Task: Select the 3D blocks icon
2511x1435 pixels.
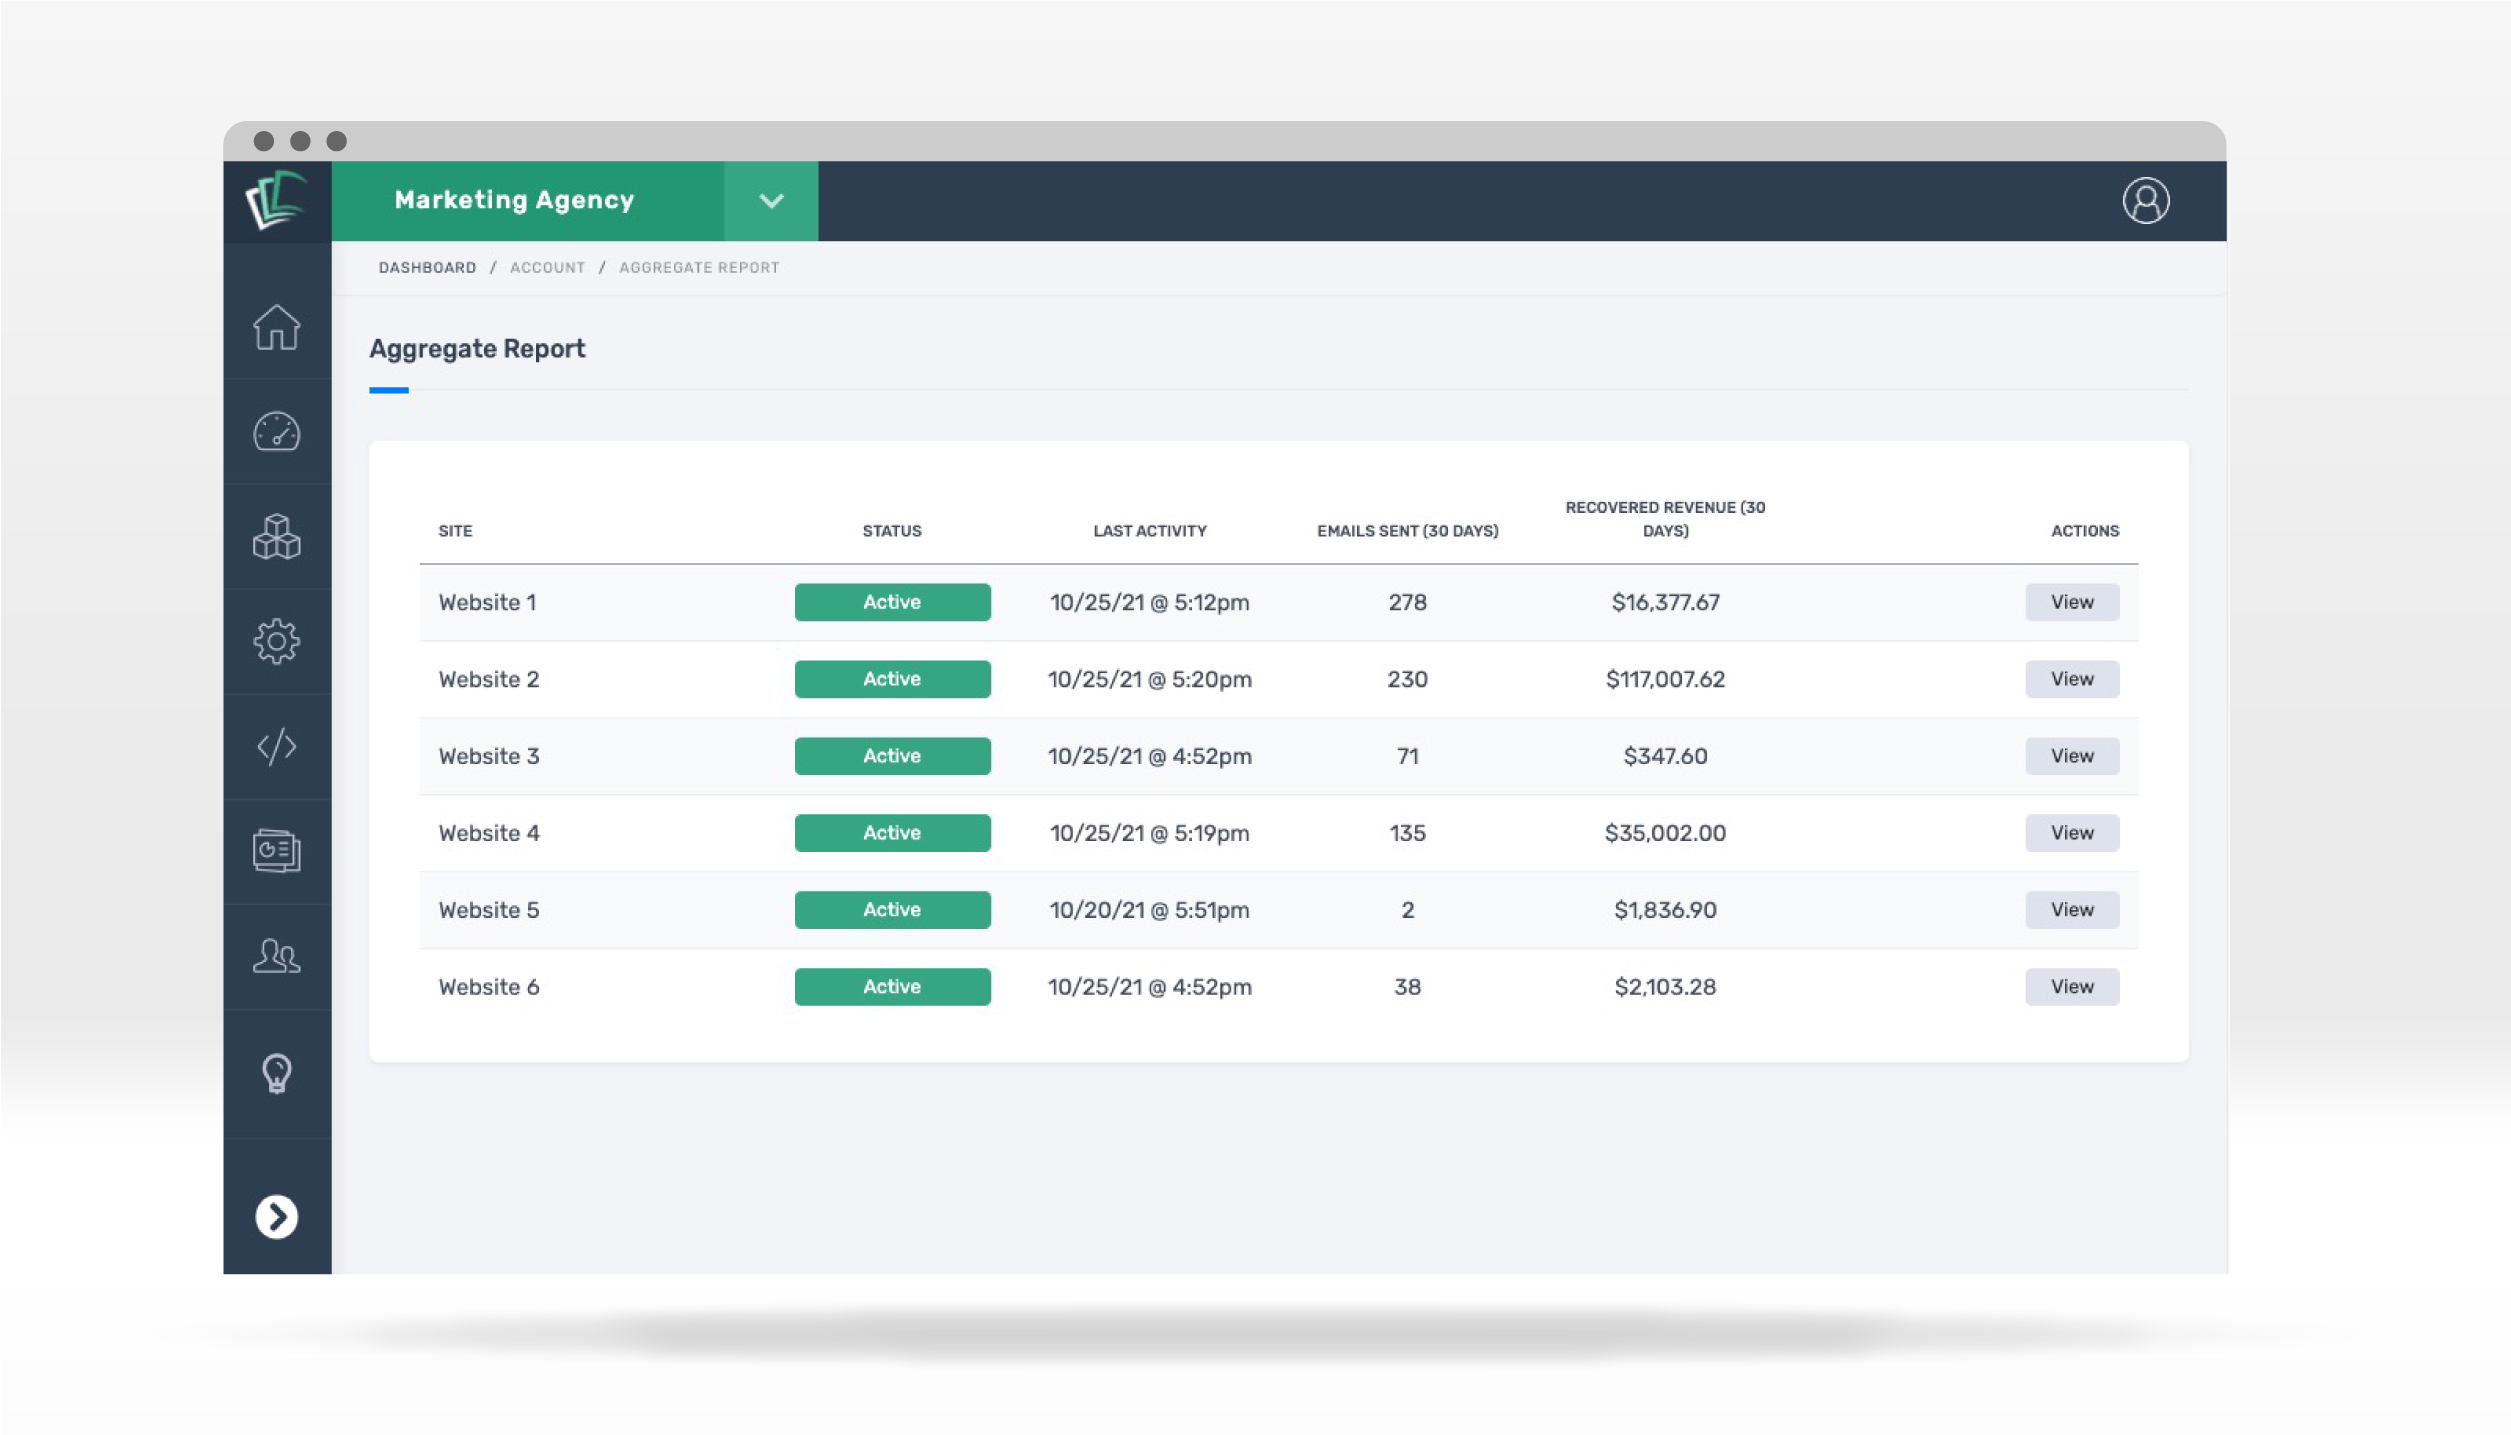Action: pyautogui.click(x=278, y=536)
